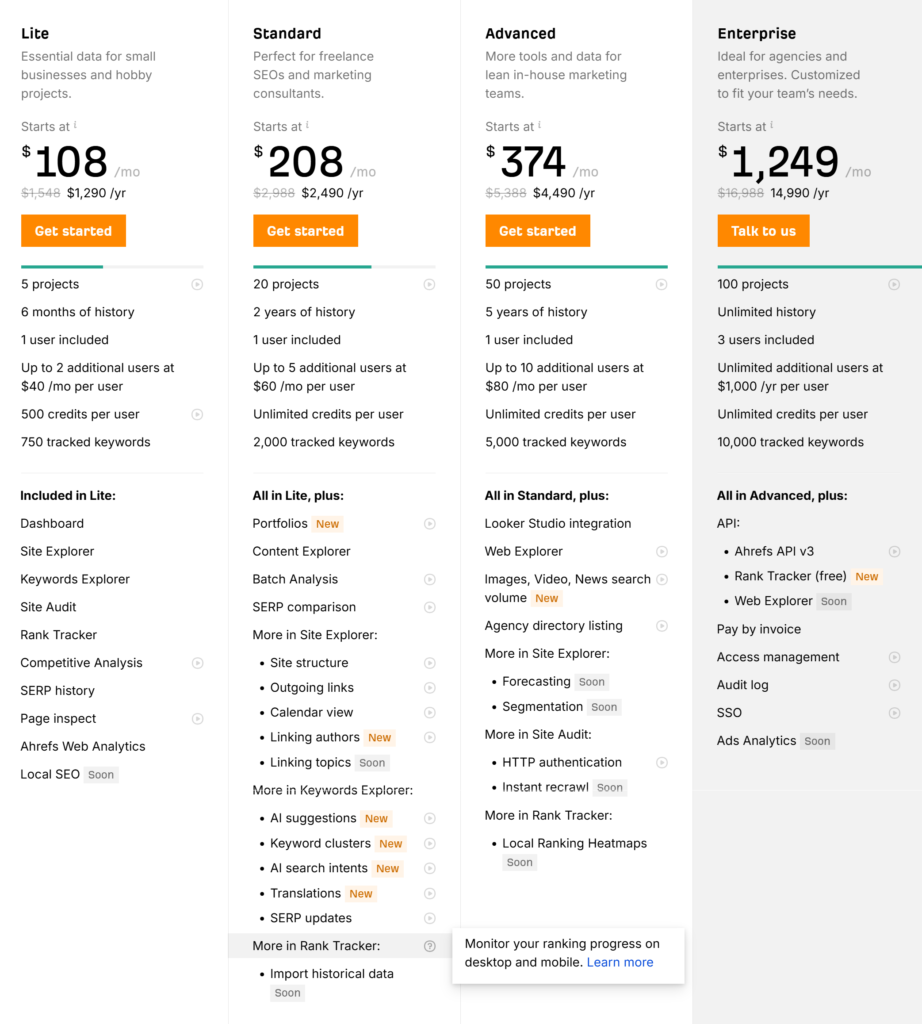Screen dimensions: 922x1024
Task: Click the play icon for Competitive Analysis
Action: [197, 663]
